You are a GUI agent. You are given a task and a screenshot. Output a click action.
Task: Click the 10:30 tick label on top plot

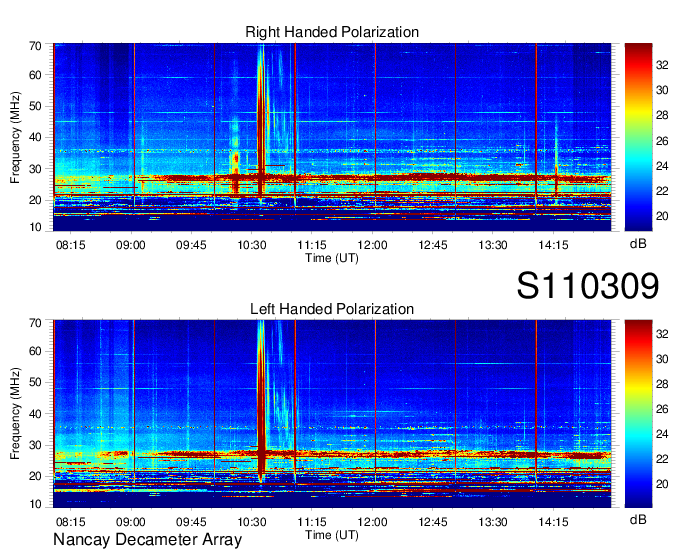pyautogui.click(x=252, y=245)
